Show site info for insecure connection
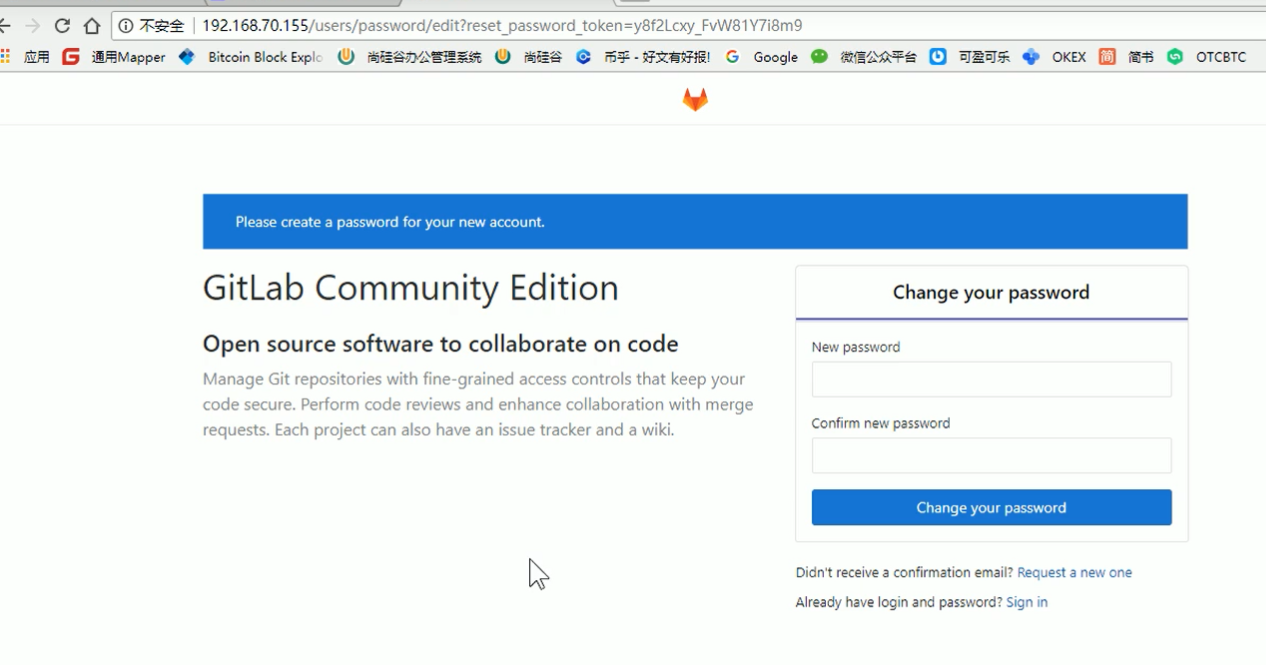 point(152,26)
